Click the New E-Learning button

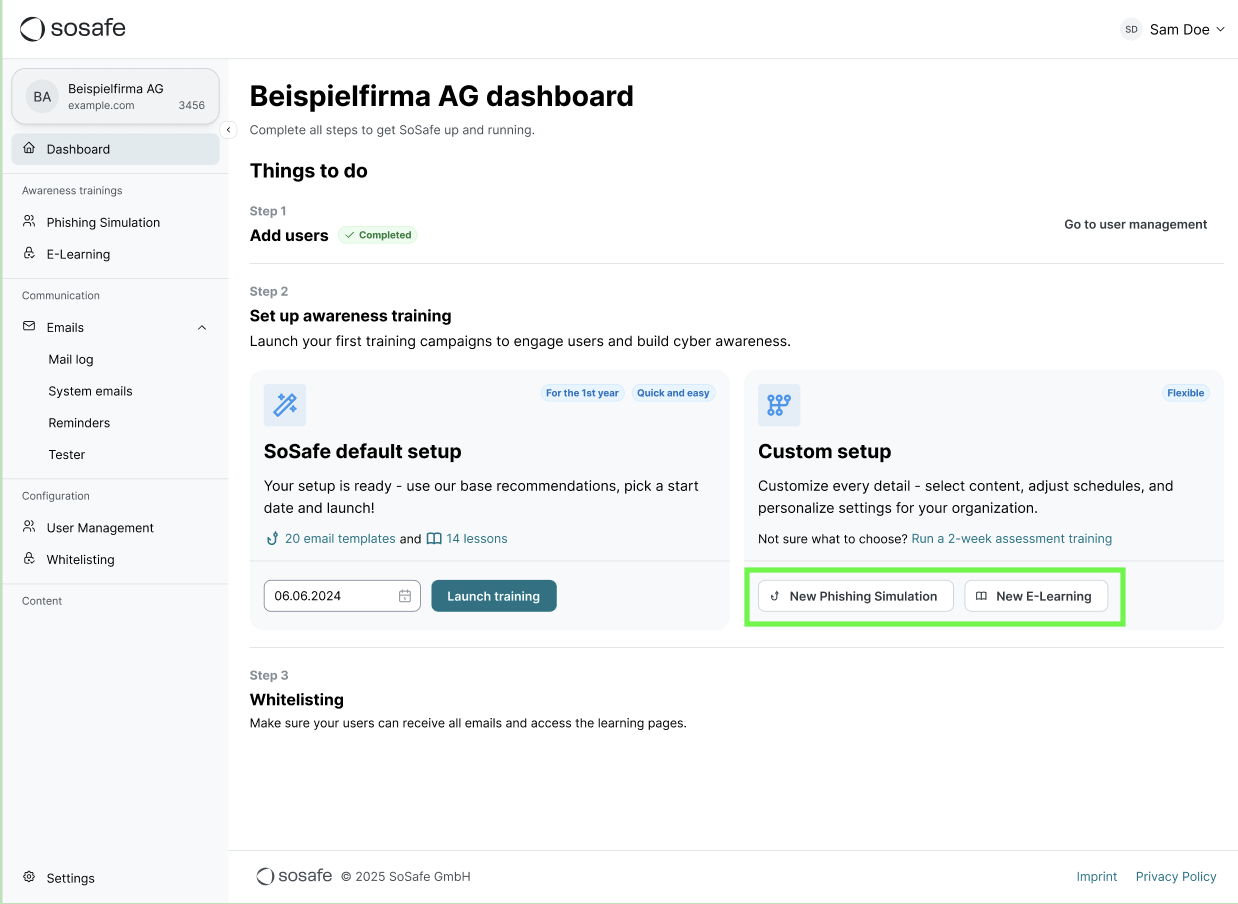(x=1035, y=596)
